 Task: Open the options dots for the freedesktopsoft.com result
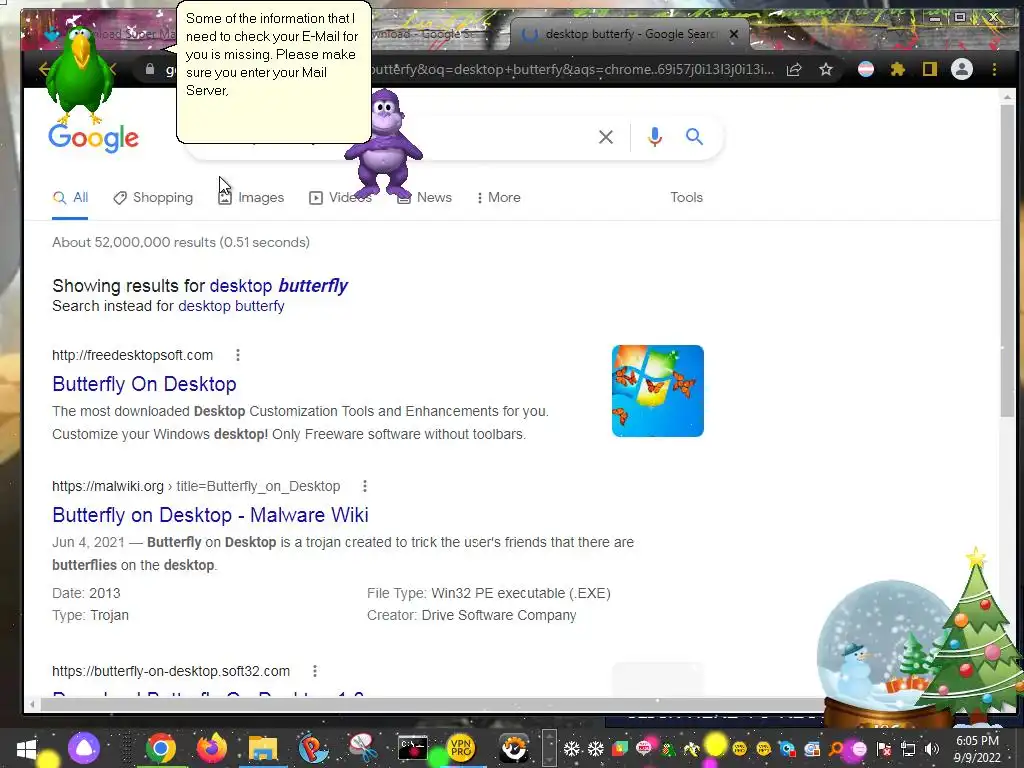pyautogui.click(x=238, y=355)
